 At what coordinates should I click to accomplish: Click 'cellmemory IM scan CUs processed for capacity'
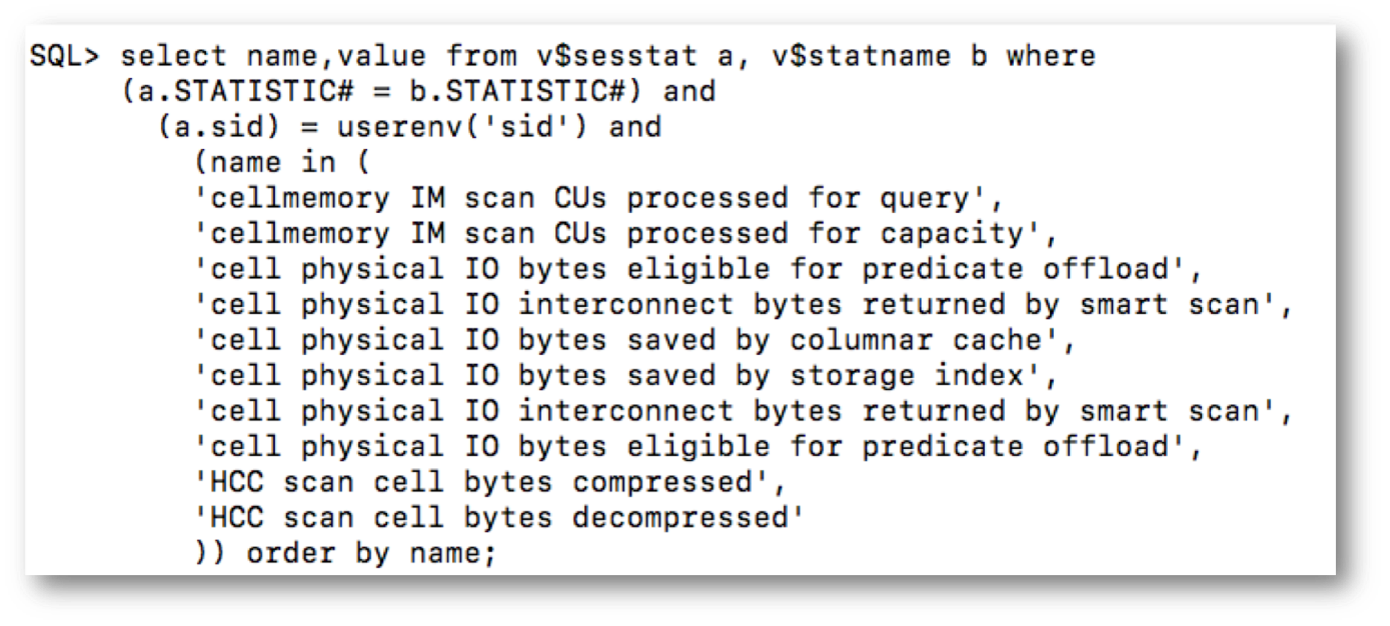point(626,234)
